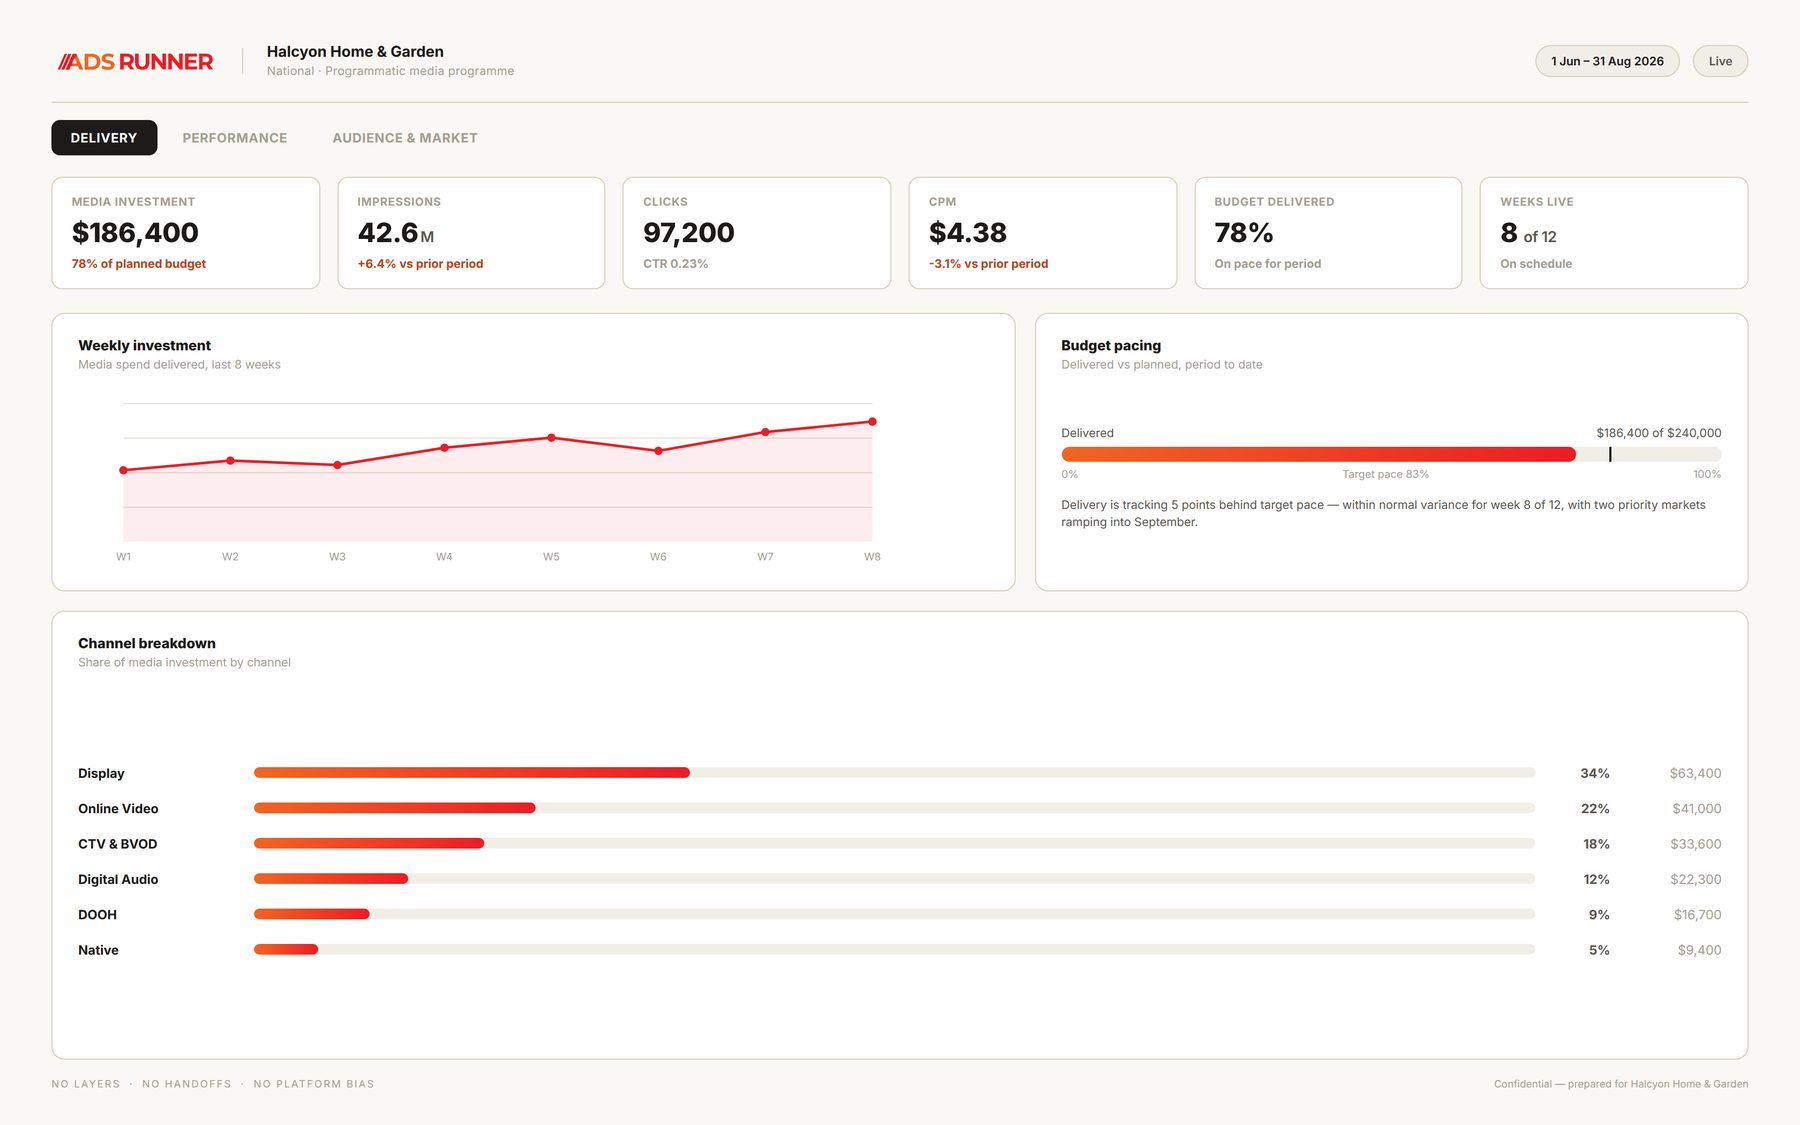Click the W3 data point on the chart
The image size is (1800, 1125).
point(337,465)
